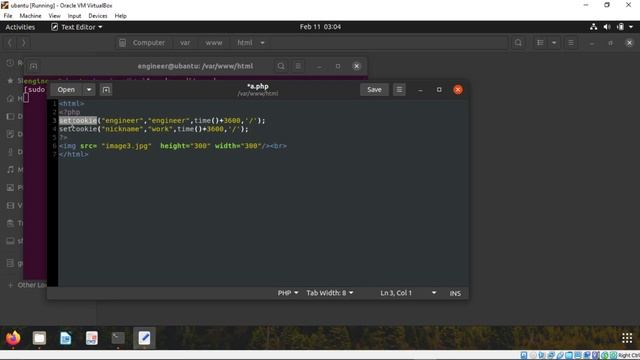Viewport: 640px width, 360px height.
Task: Open the Text Editor app menu
Action: tap(77, 27)
